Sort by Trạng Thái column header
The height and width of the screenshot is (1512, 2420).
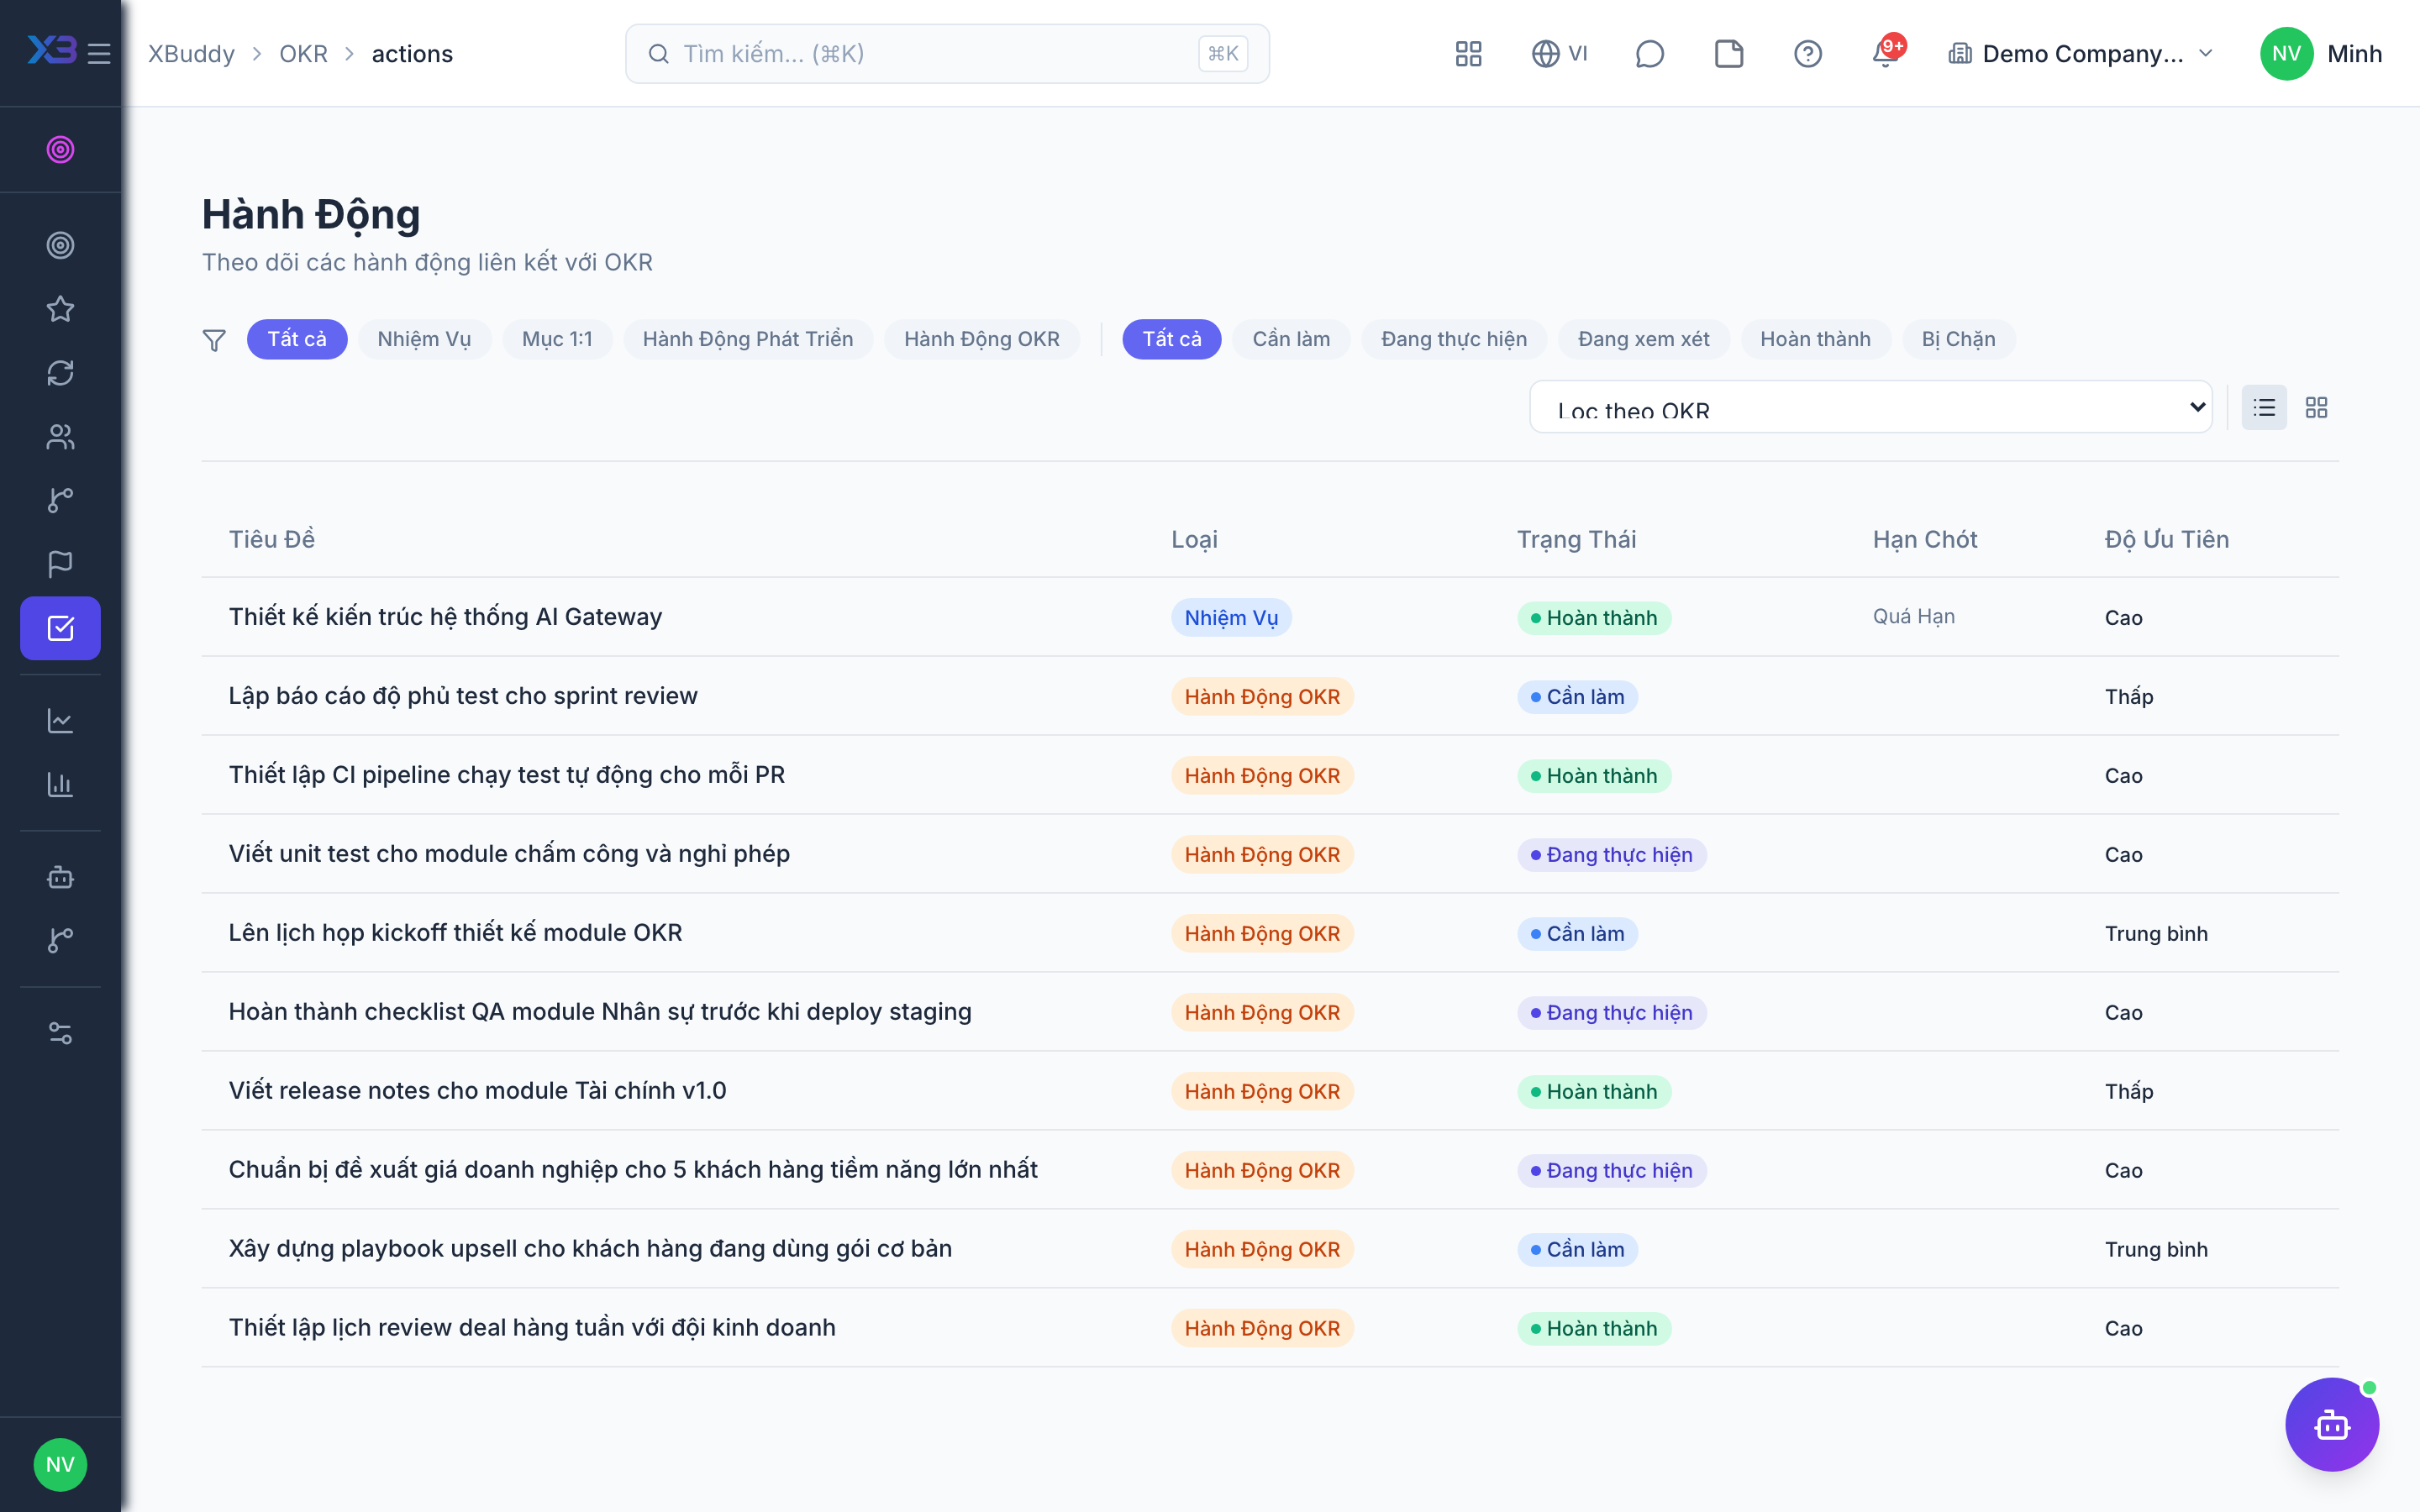coord(1576,539)
